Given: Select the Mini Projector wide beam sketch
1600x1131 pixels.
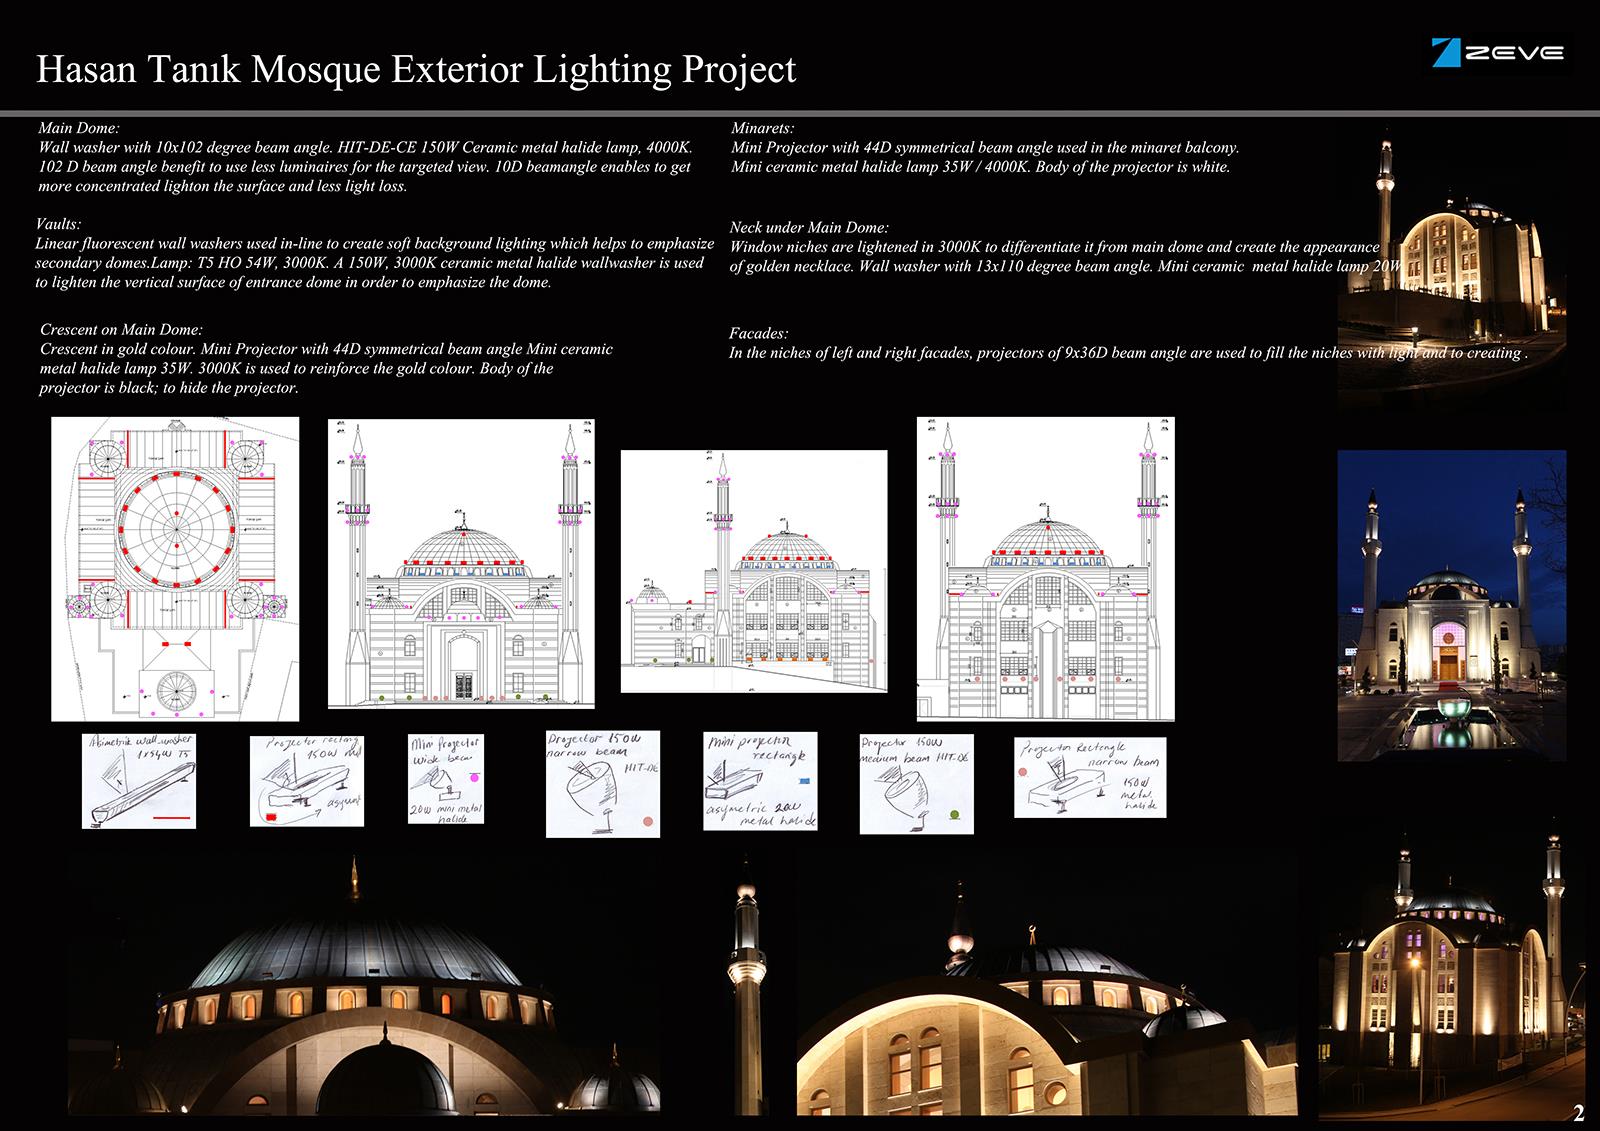Looking at the screenshot, I should click(x=446, y=779).
